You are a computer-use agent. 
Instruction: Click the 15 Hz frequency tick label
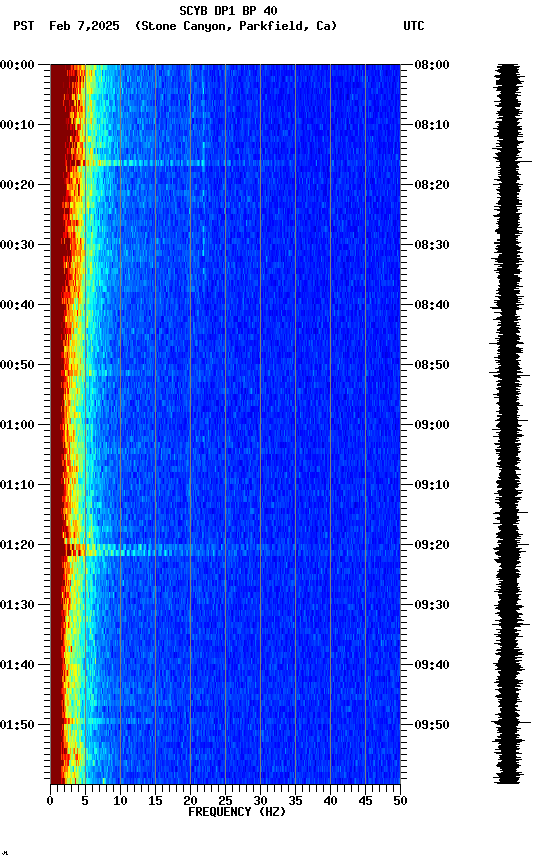tap(155, 801)
